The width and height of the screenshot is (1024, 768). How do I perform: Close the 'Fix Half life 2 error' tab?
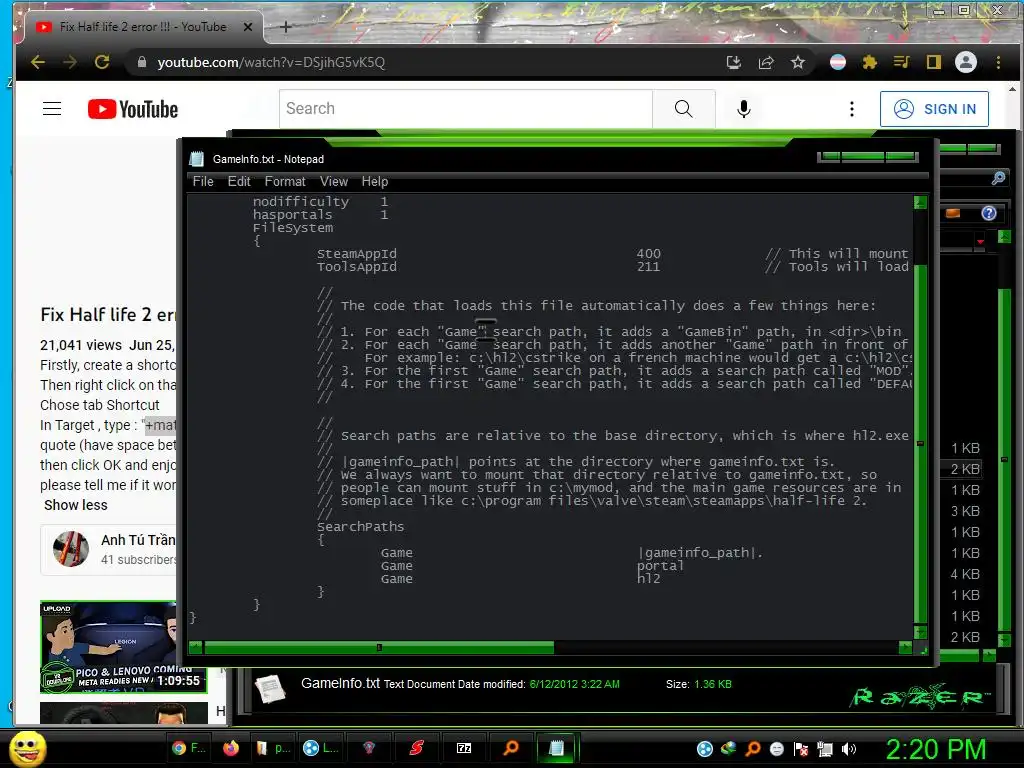(248, 27)
